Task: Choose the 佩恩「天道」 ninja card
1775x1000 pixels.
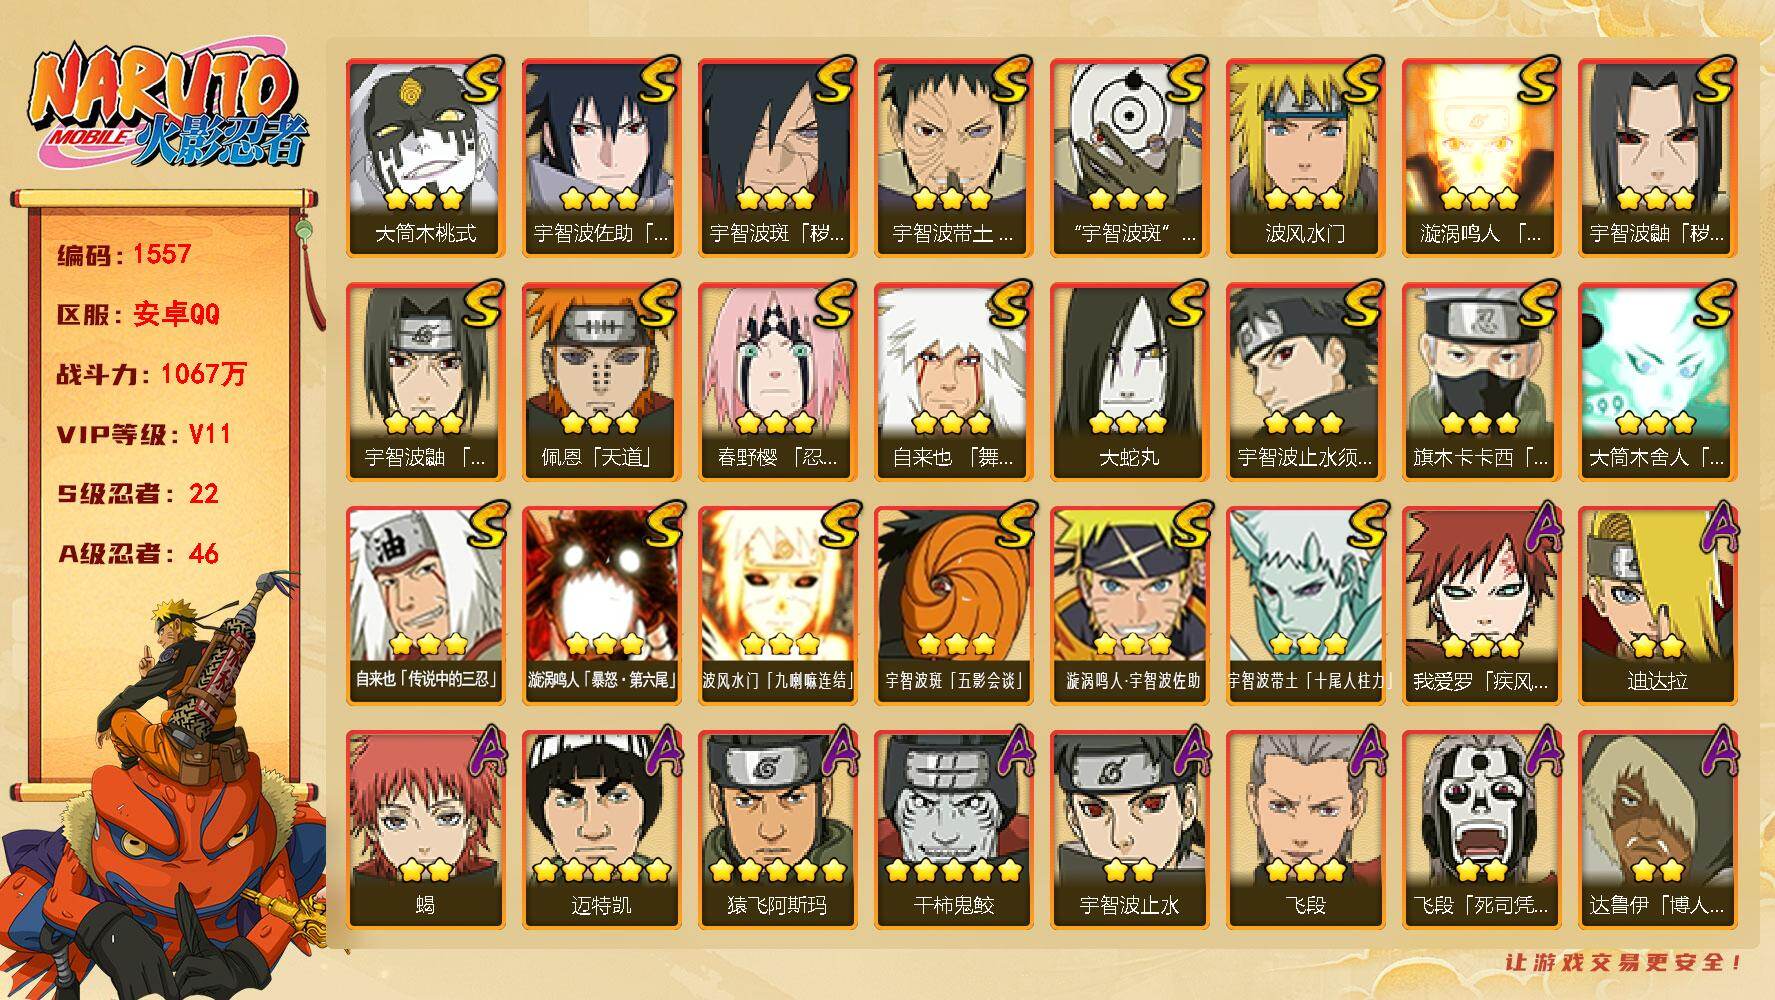Action: pyautogui.click(x=602, y=382)
